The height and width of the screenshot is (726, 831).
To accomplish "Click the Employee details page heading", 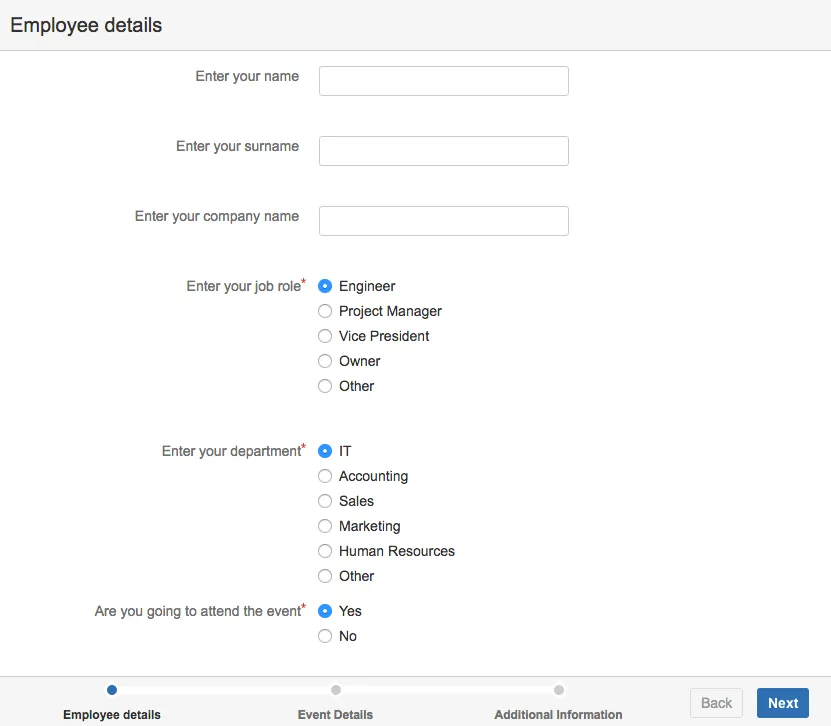I will (x=86, y=25).
